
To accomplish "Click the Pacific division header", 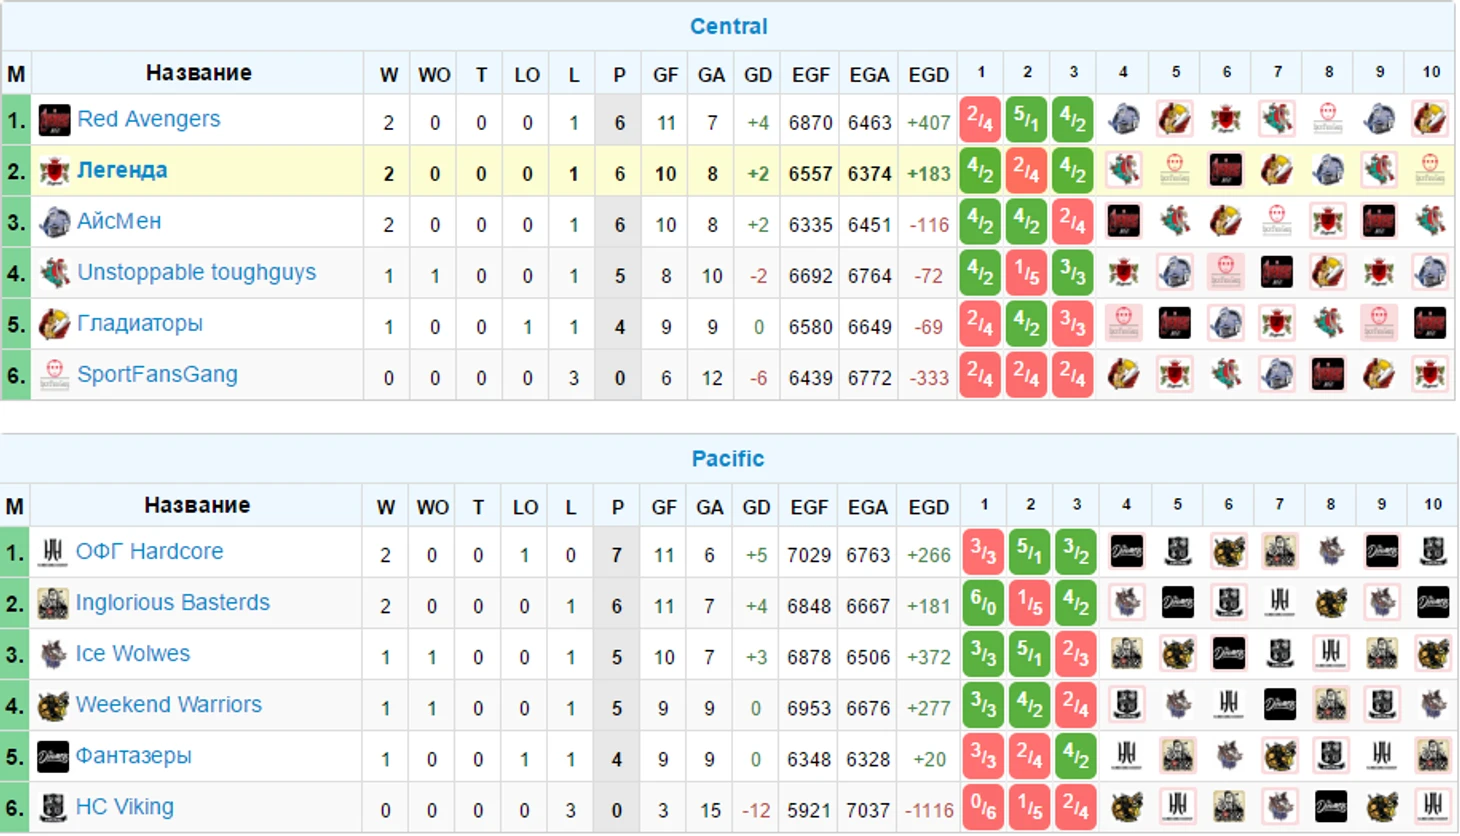I will (x=728, y=459).
